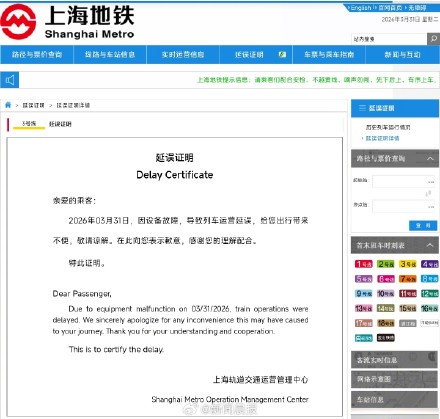Select Line 3 yellow badge
Viewport: 440px width, 419px height.
[x=408, y=264]
